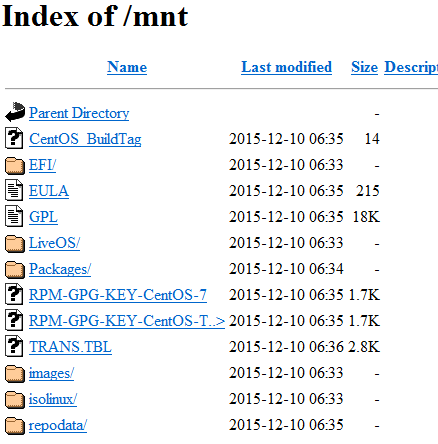
Task: Click the text document icon beside GPL
Action: point(14,216)
